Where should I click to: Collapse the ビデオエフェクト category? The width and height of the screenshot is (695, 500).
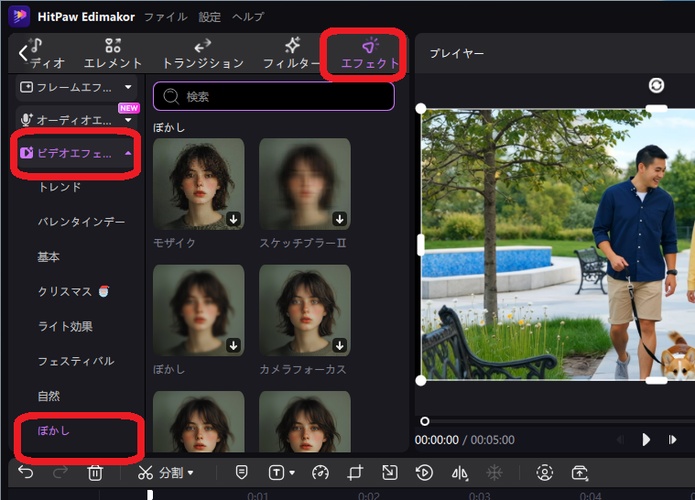click(76, 153)
